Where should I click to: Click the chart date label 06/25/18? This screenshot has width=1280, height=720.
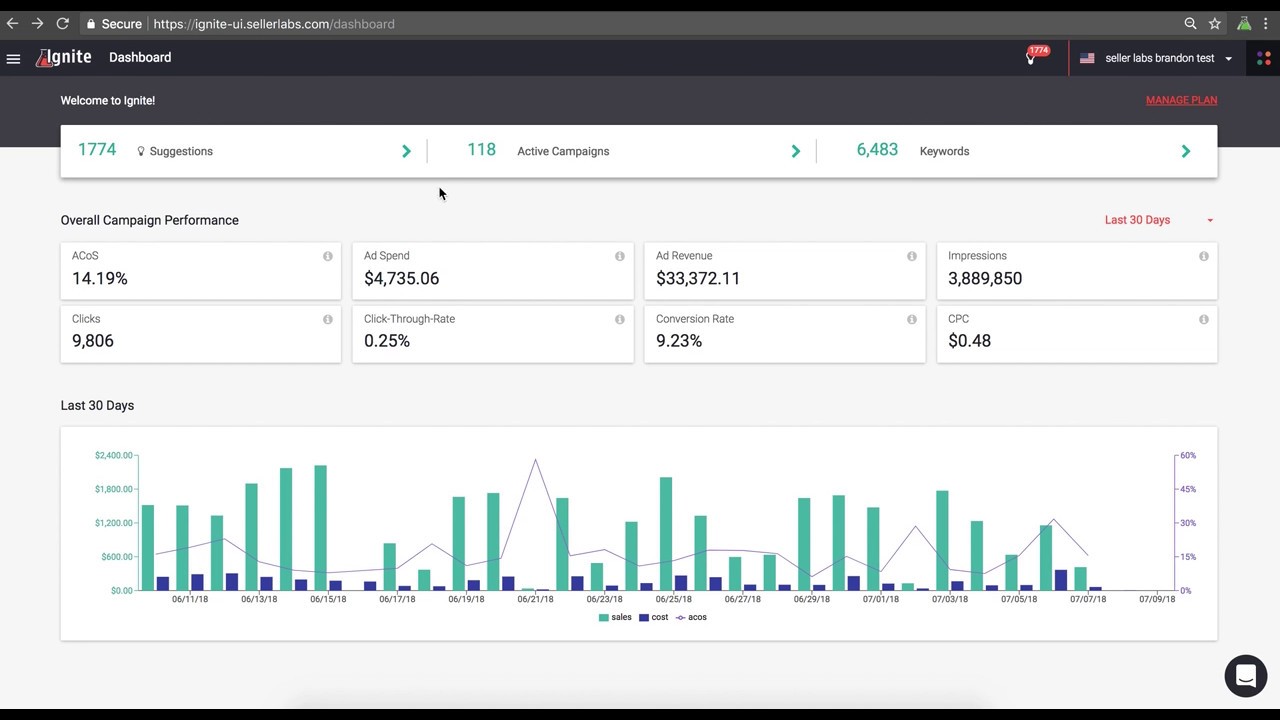pos(673,599)
